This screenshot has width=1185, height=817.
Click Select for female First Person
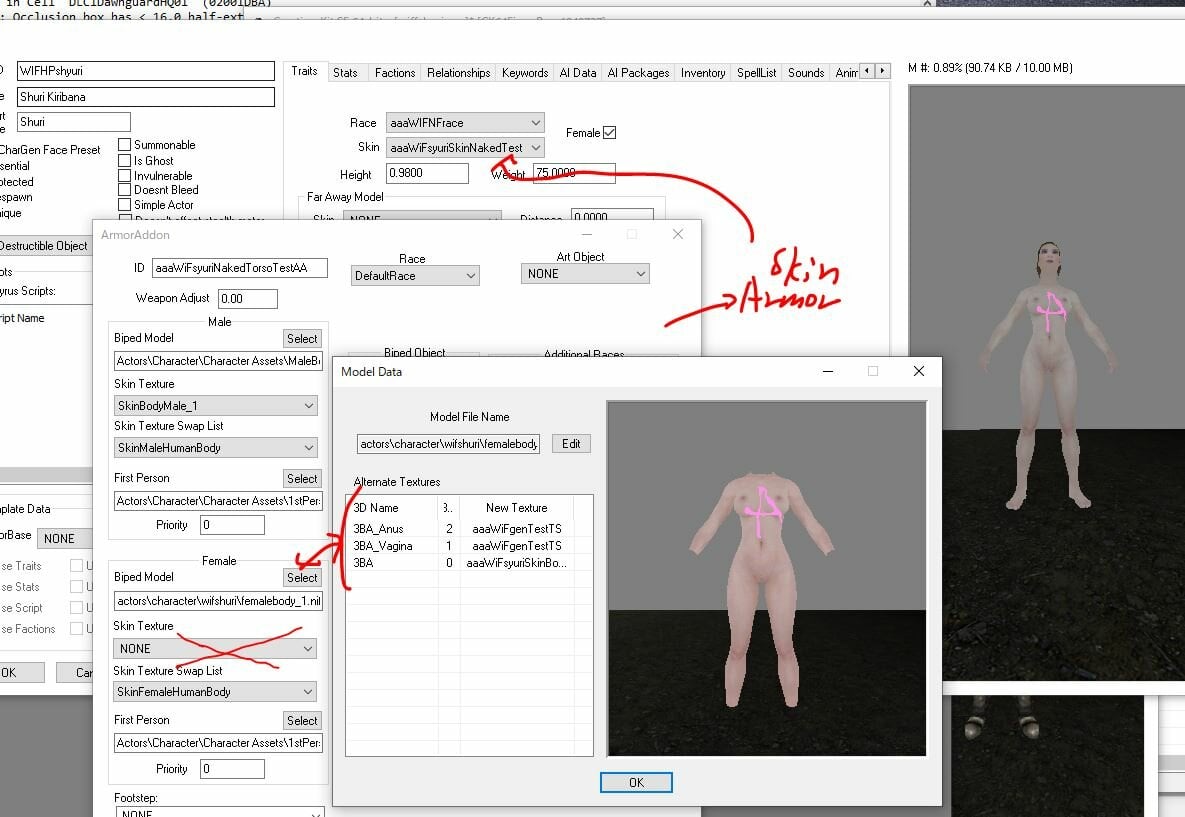pyautogui.click(x=302, y=720)
